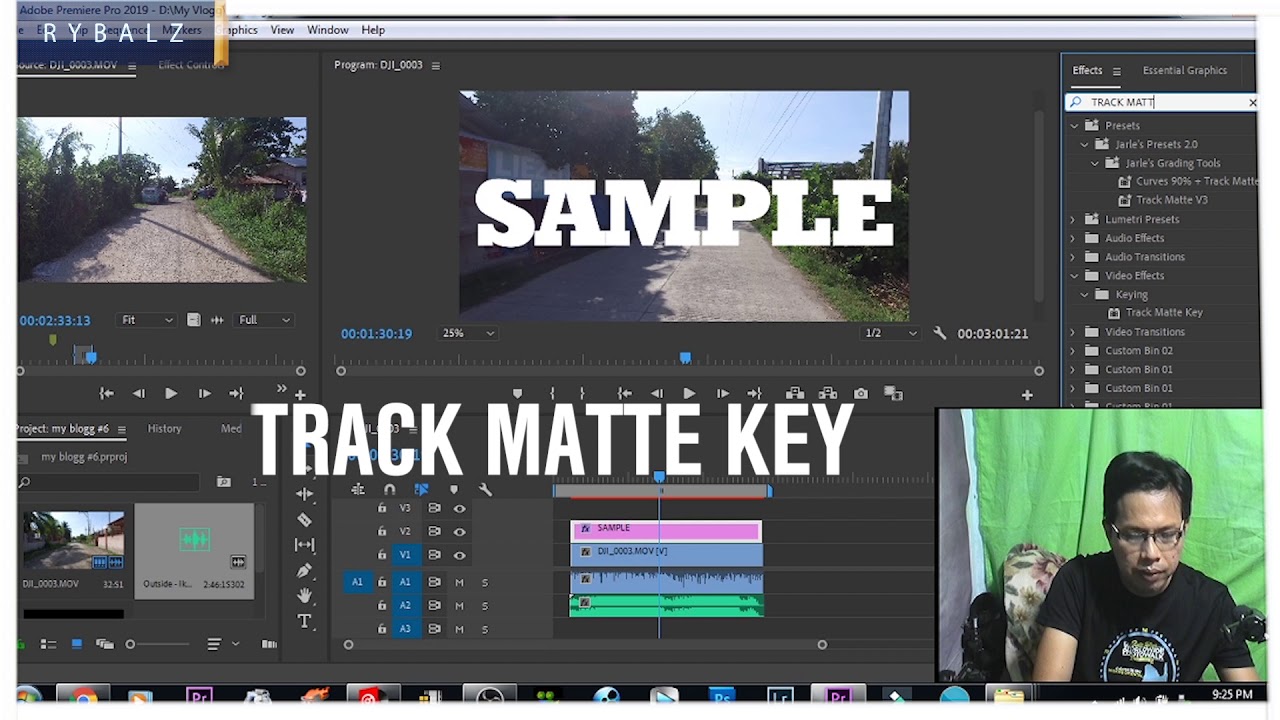Switch to Essential Graphics tab
Screen dimensions: 1280x720
(x=1185, y=70)
